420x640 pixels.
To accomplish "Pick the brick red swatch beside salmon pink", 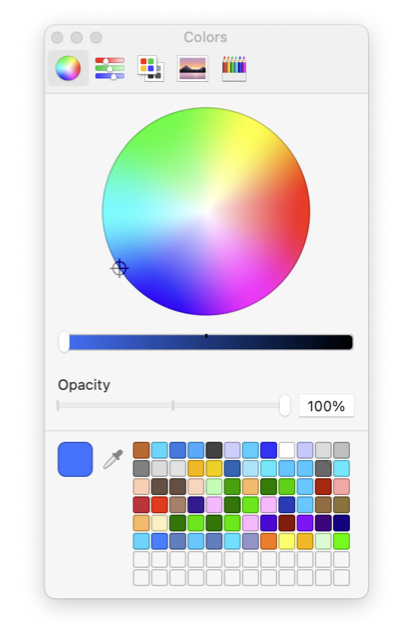I will tap(323, 487).
